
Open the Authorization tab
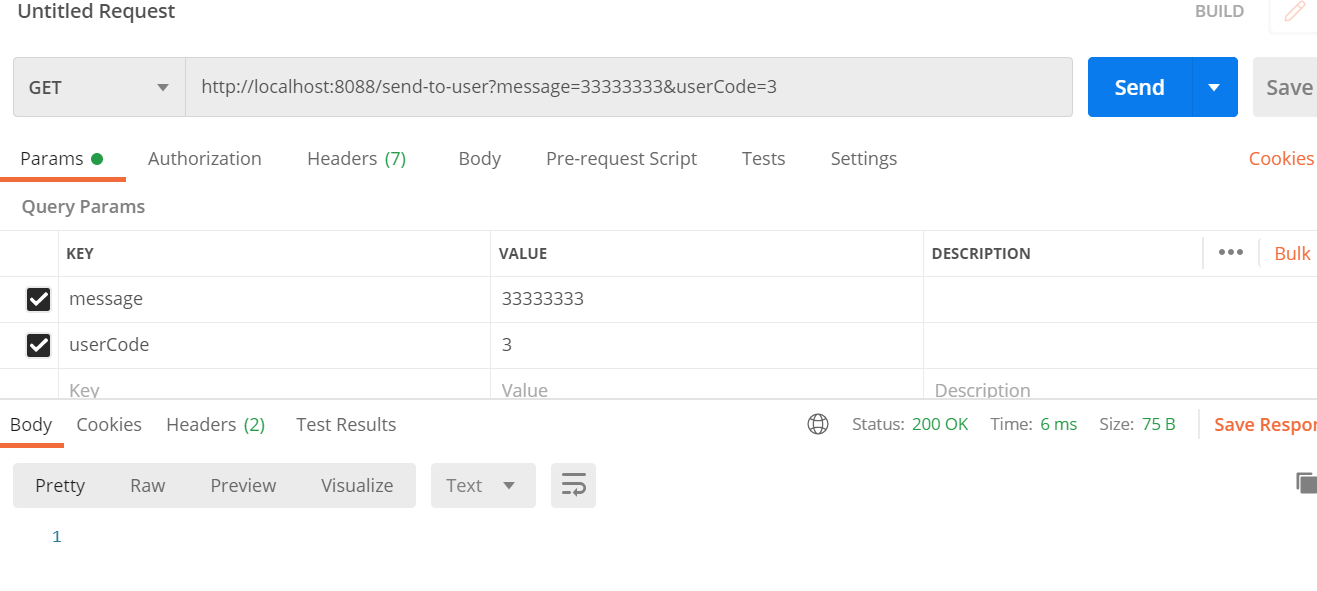point(205,158)
